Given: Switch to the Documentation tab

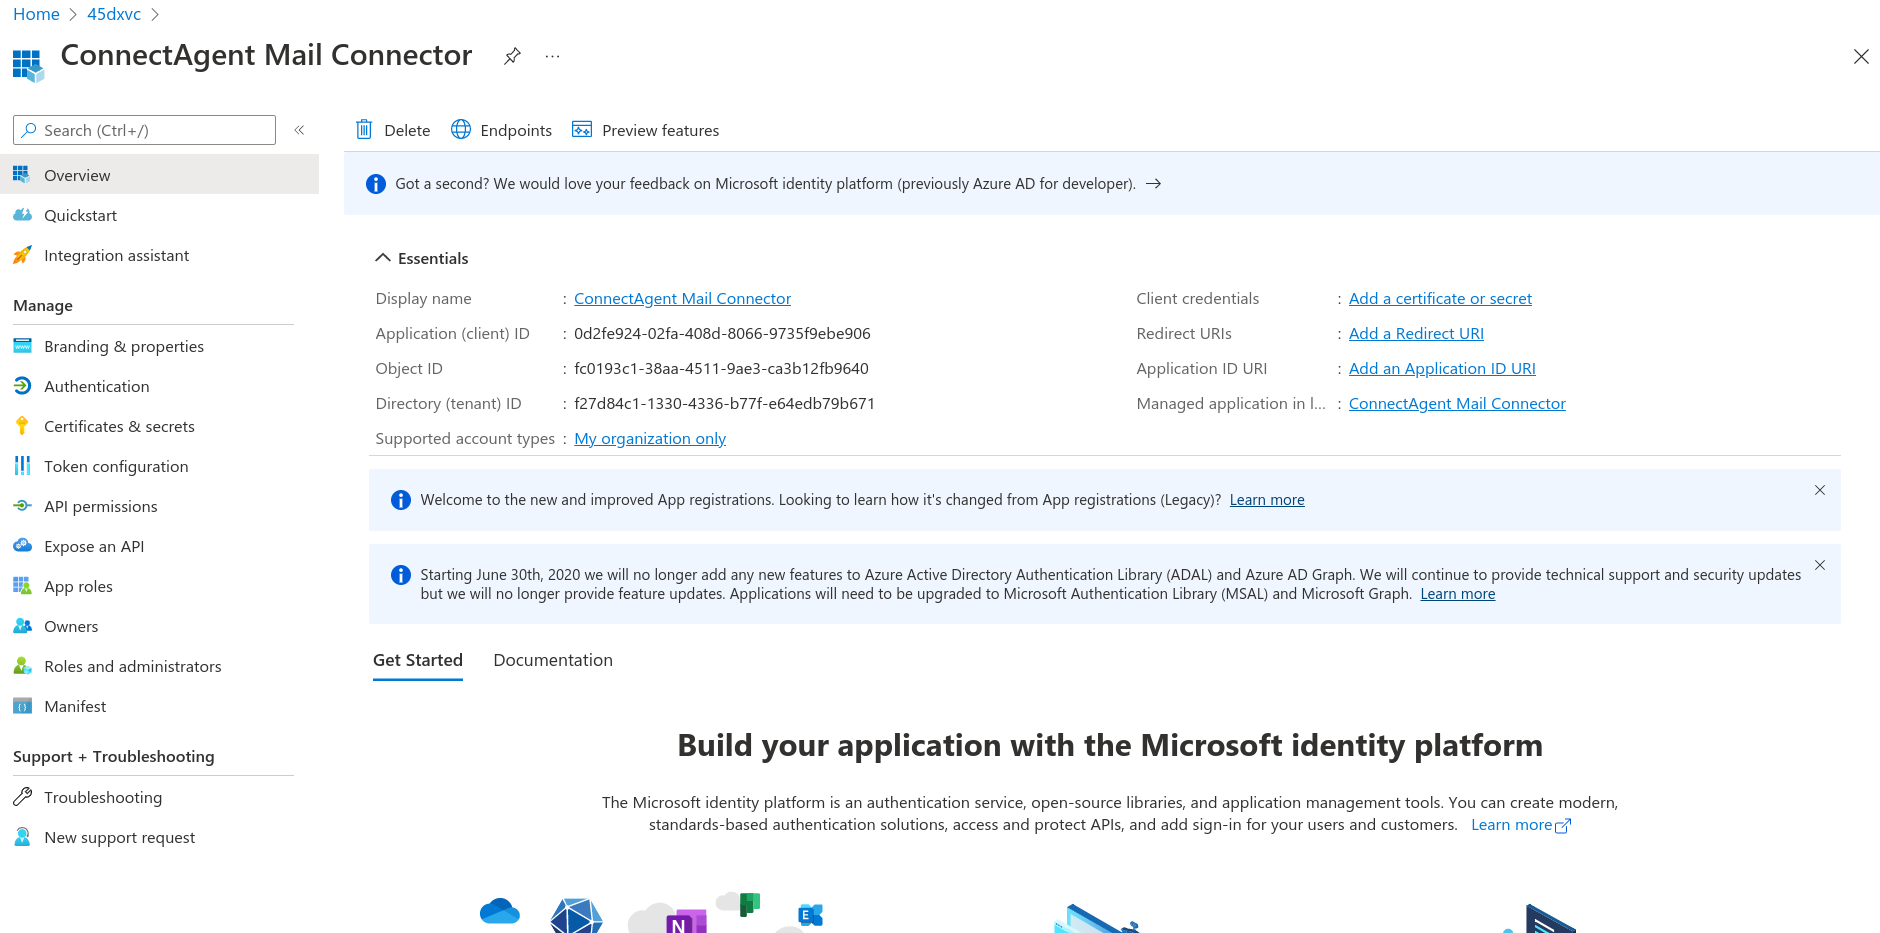Looking at the screenshot, I should click(x=553, y=660).
